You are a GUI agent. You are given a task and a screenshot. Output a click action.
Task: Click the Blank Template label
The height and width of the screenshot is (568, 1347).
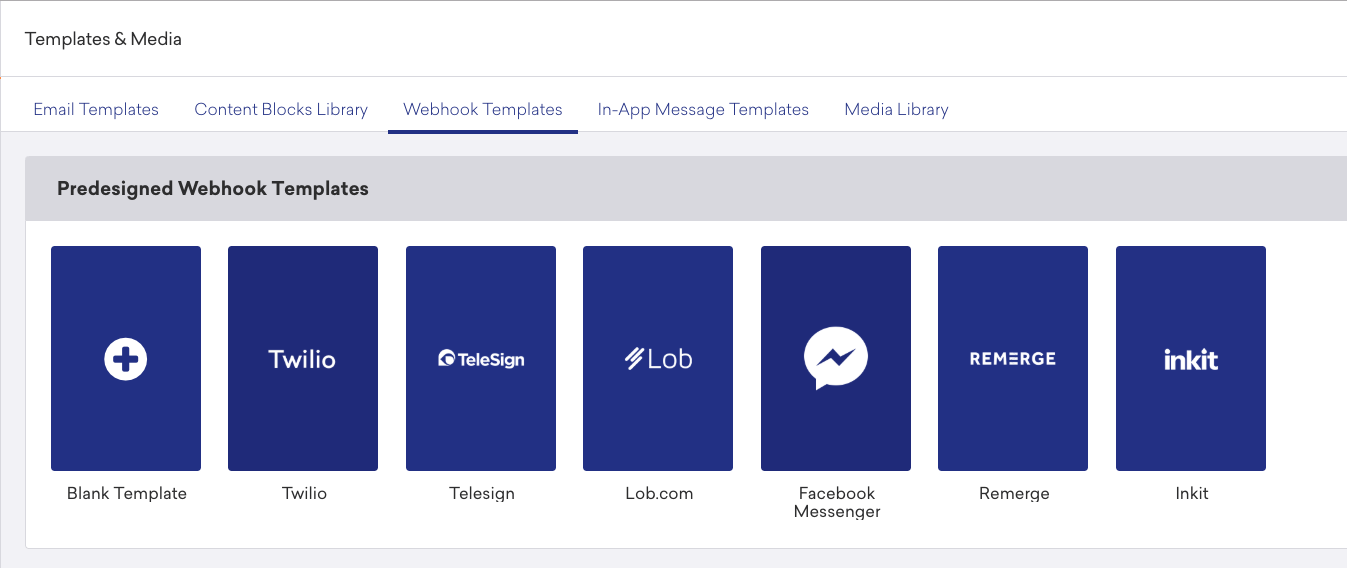coord(127,493)
